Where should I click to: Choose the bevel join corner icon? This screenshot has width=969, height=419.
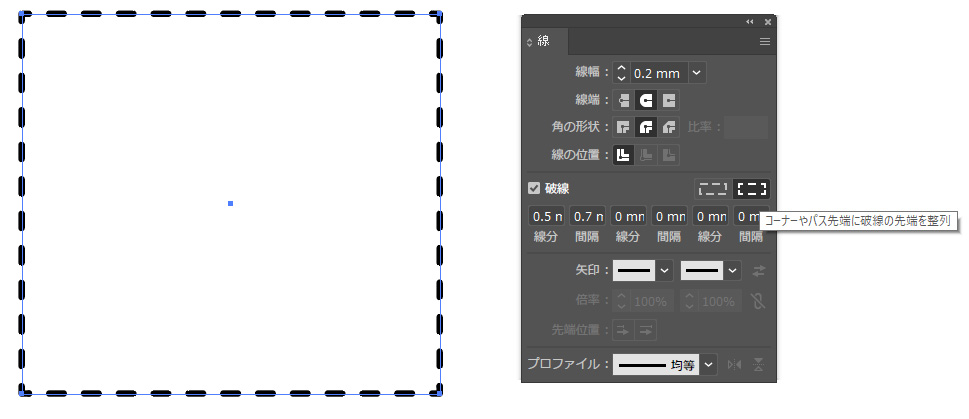tap(668, 127)
